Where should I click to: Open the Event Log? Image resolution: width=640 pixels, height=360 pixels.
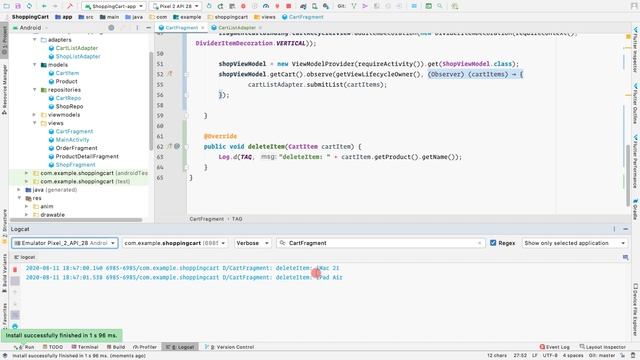click(555, 347)
